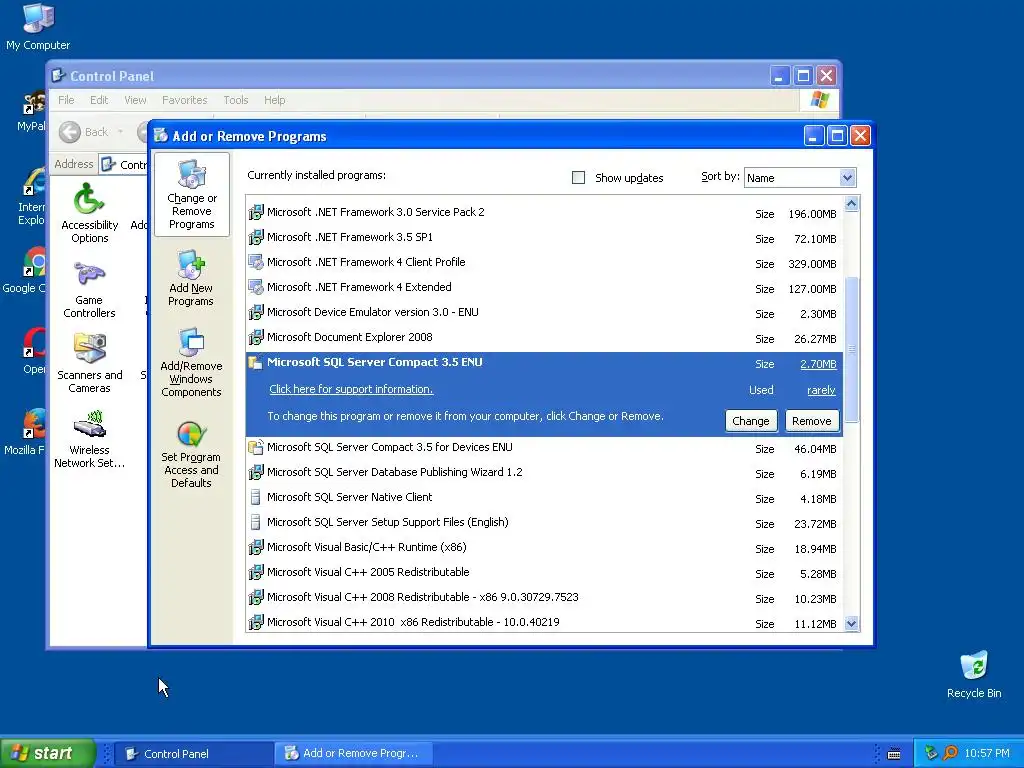Open Recycle Bin on desktop
The height and width of the screenshot is (768, 1024).
974,675
